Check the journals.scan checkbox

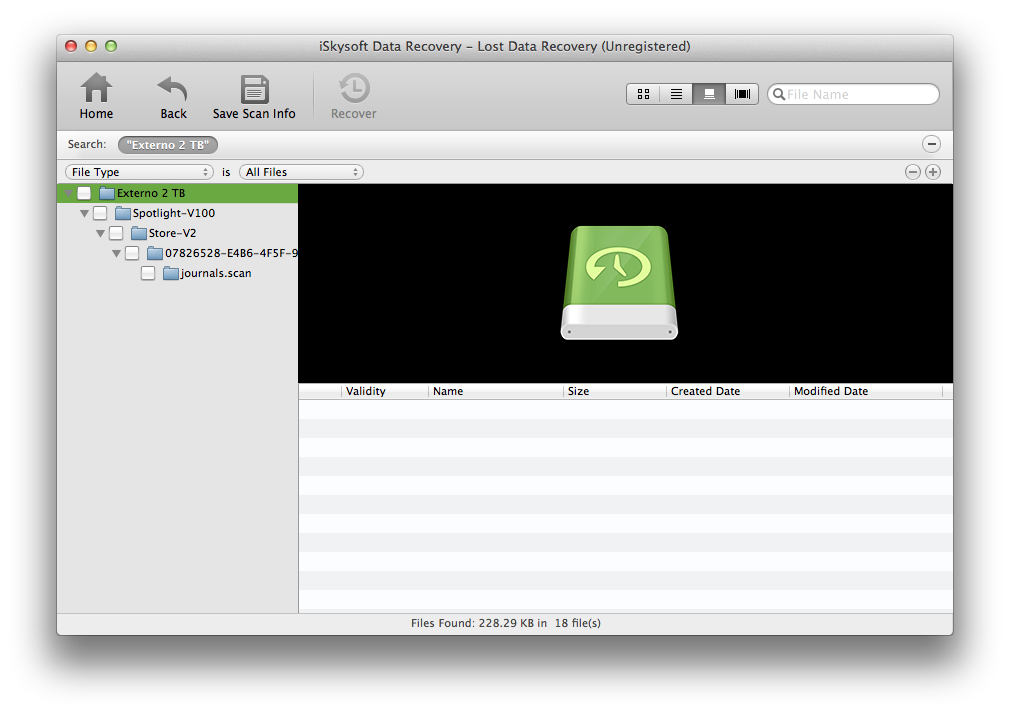(x=148, y=273)
